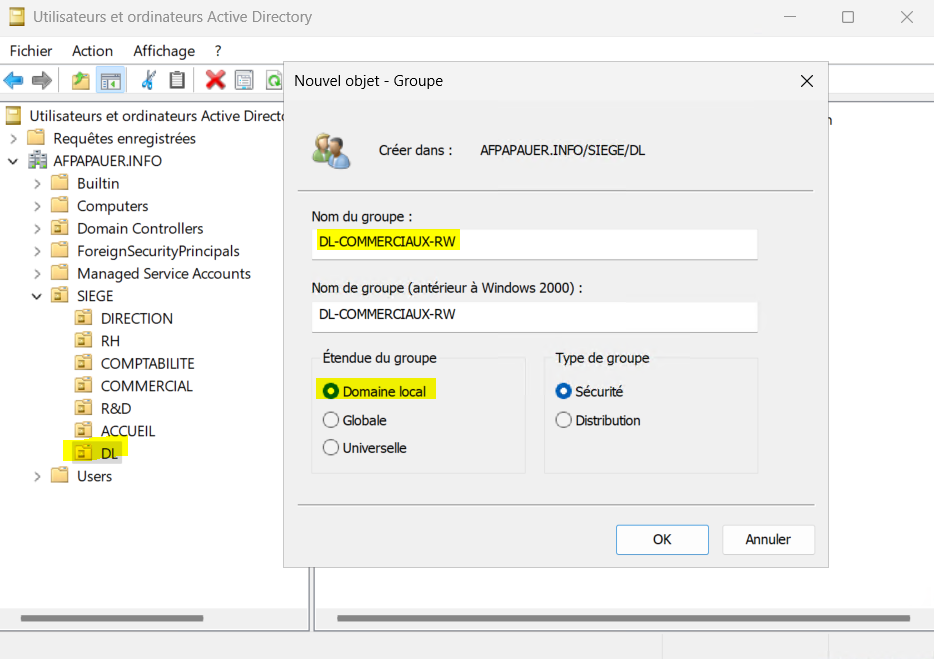The width and height of the screenshot is (934, 659).
Task: Open the Affichage menu
Action: pyautogui.click(x=164, y=50)
